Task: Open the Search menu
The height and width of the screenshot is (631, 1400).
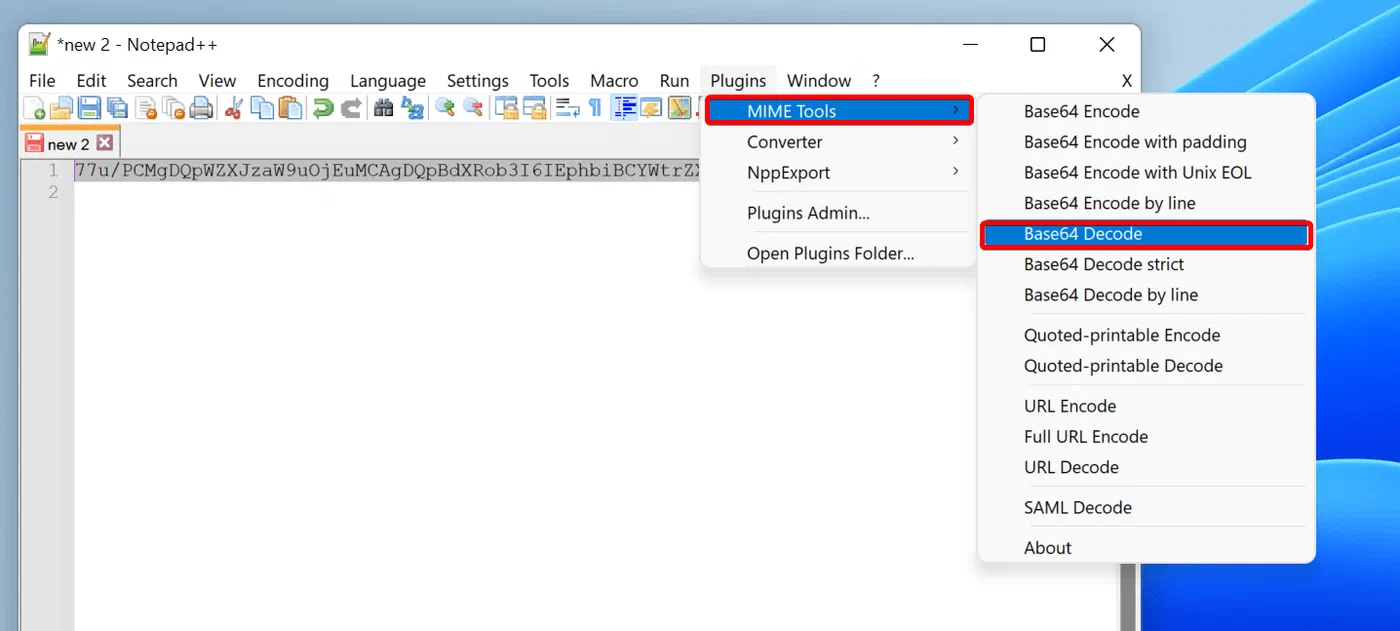Action: [x=152, y=81]
